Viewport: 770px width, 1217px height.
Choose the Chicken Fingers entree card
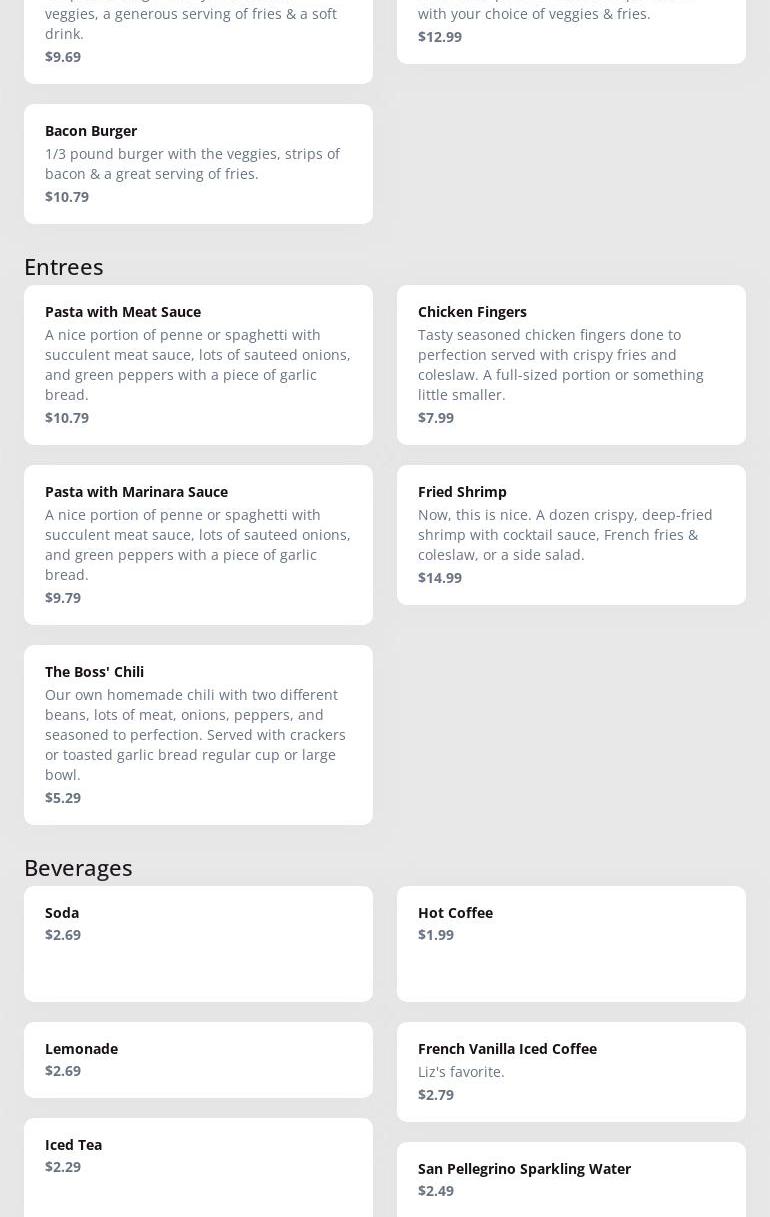click(571, 365)
